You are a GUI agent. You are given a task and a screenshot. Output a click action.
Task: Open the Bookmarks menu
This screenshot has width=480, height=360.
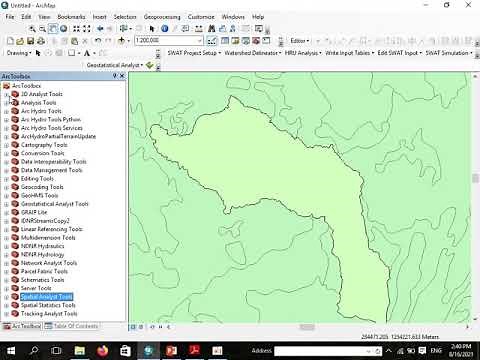tap(71, 17)
